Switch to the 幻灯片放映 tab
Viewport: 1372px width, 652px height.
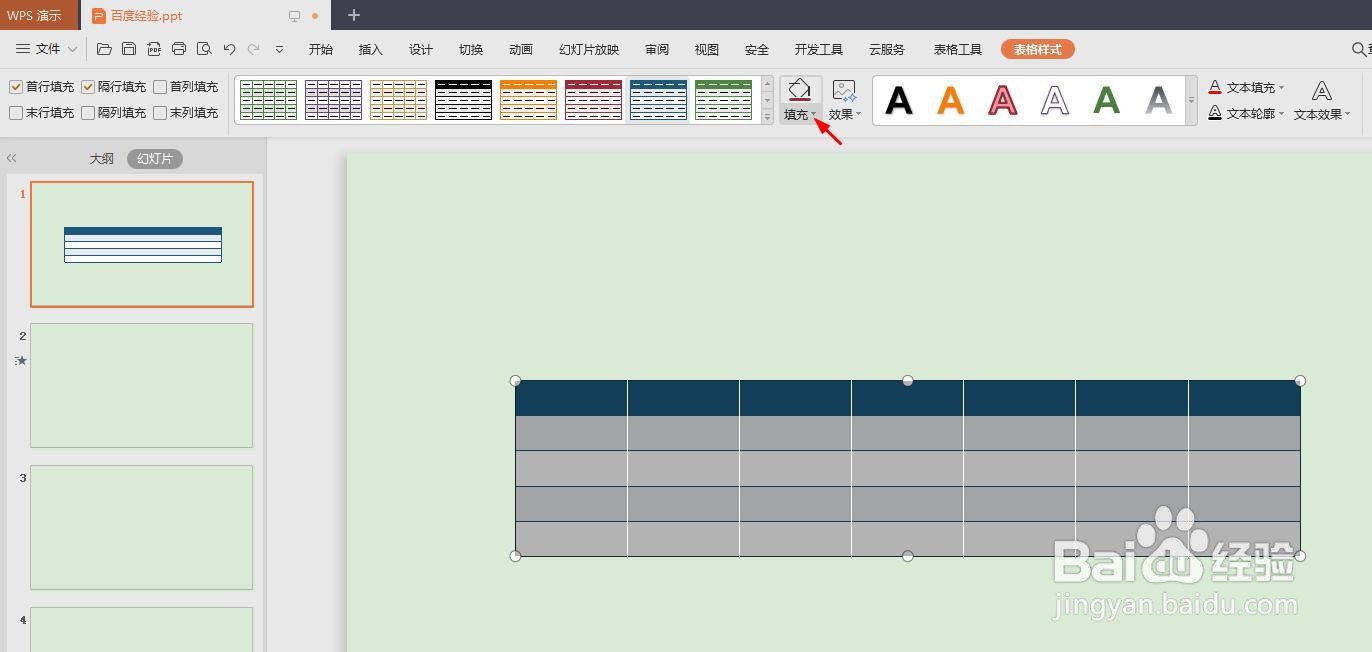[x=589, y=50]
